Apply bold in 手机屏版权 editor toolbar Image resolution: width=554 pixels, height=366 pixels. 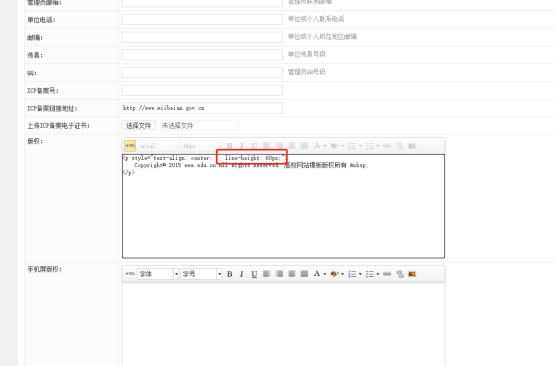[x=230, y=274]
